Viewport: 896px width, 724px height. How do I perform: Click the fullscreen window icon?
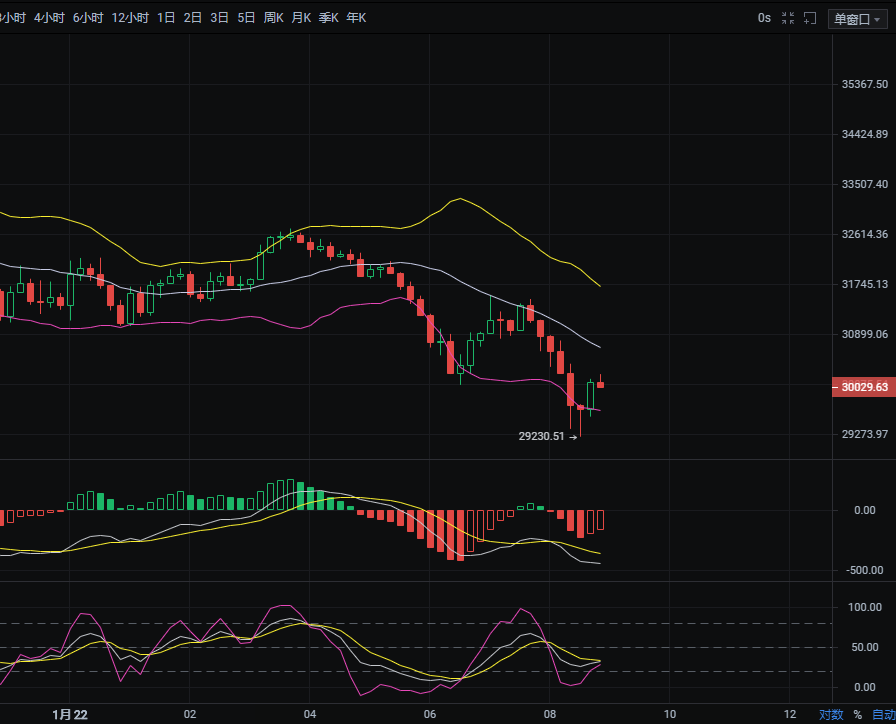(x=810, y=18)
